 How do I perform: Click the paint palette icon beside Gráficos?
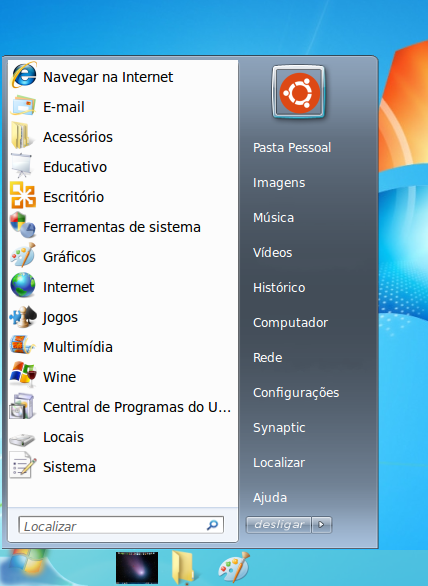tap(23, 255)
